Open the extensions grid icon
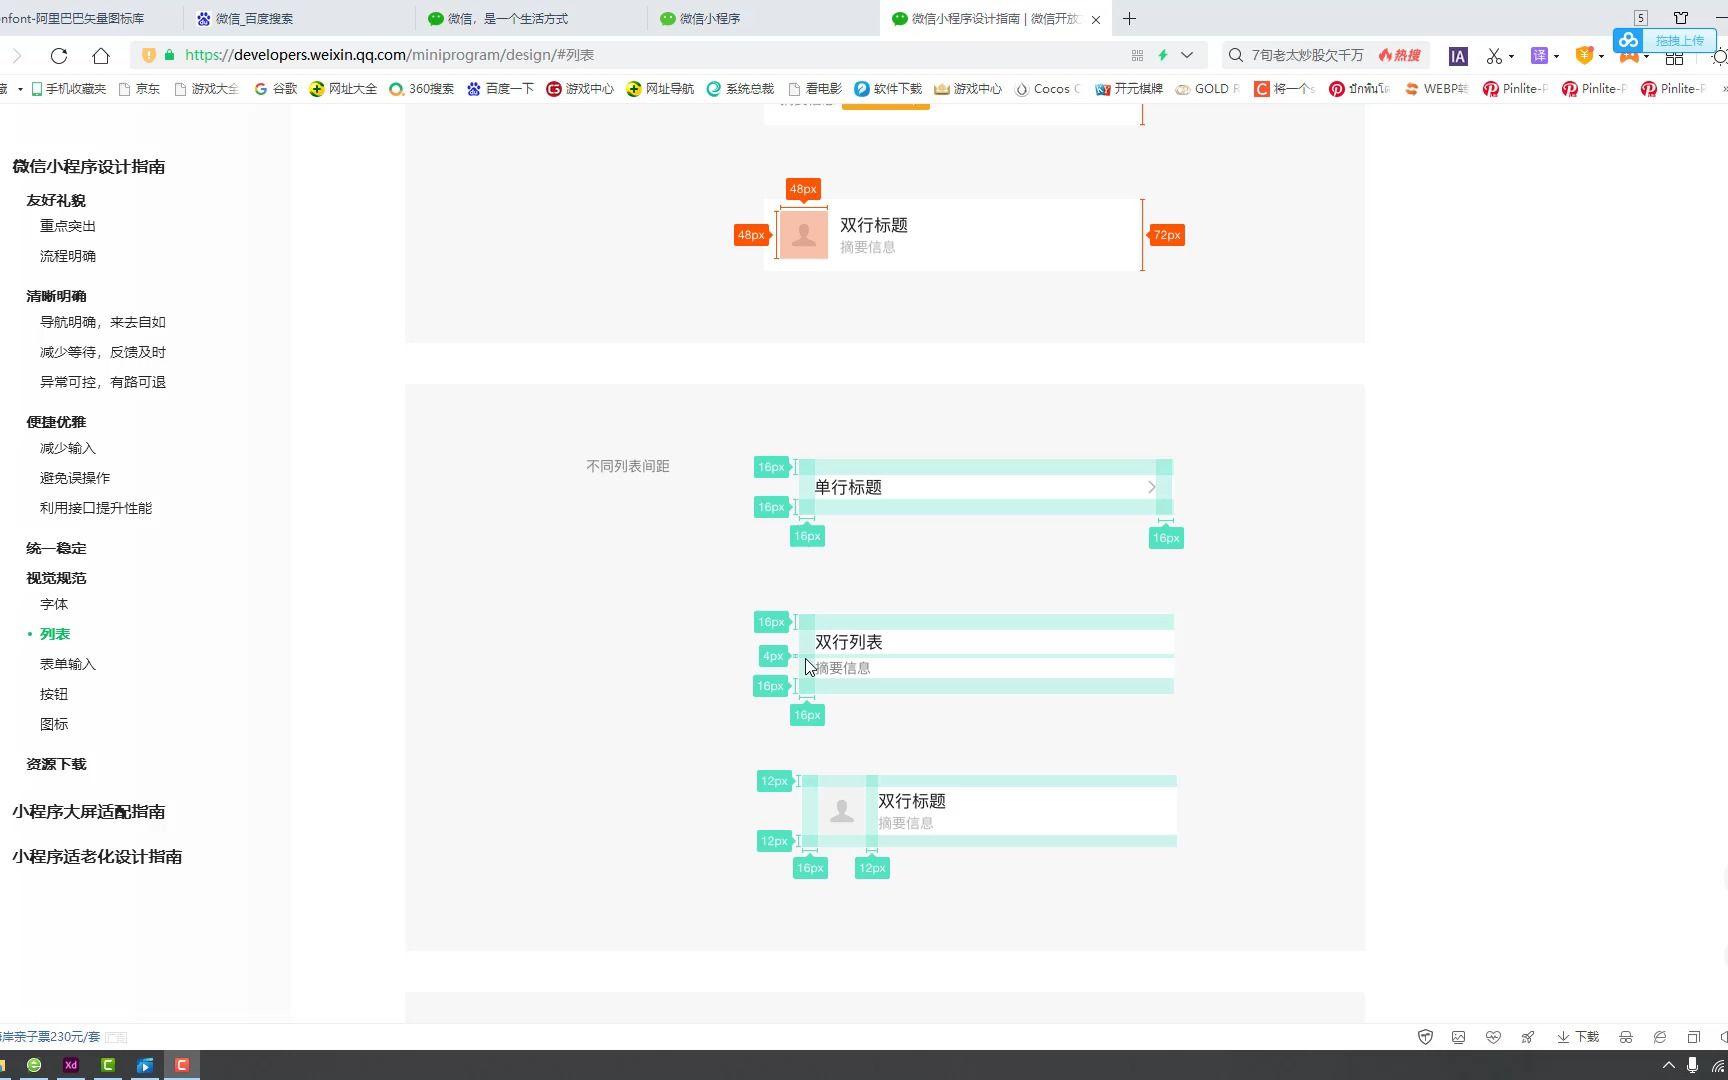The height and width of the screenshot is (1080, 1728). pos(1674,58)
